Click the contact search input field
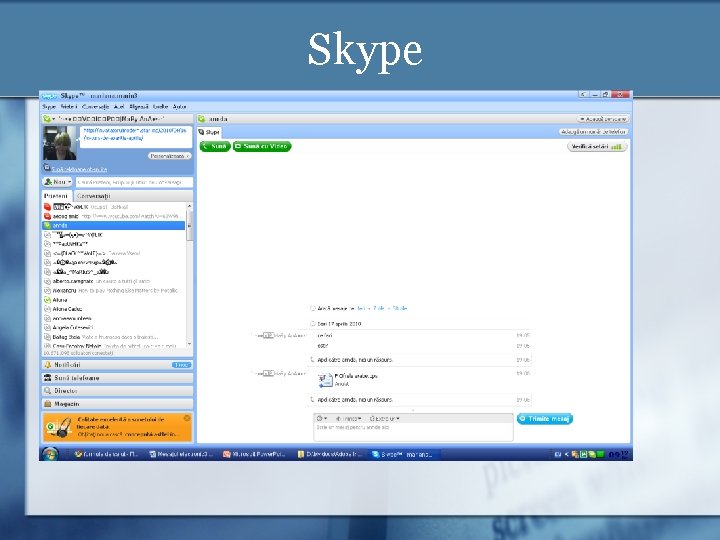 point(134,182)
